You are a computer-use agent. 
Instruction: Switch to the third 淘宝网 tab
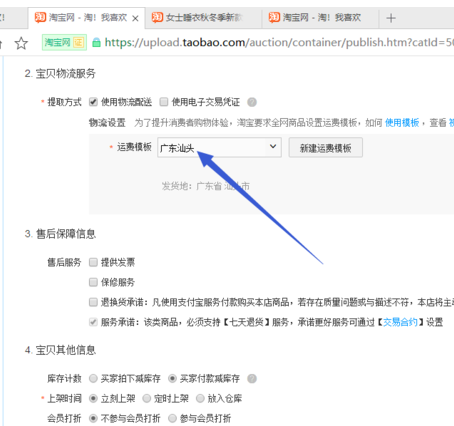click(320, 18)
